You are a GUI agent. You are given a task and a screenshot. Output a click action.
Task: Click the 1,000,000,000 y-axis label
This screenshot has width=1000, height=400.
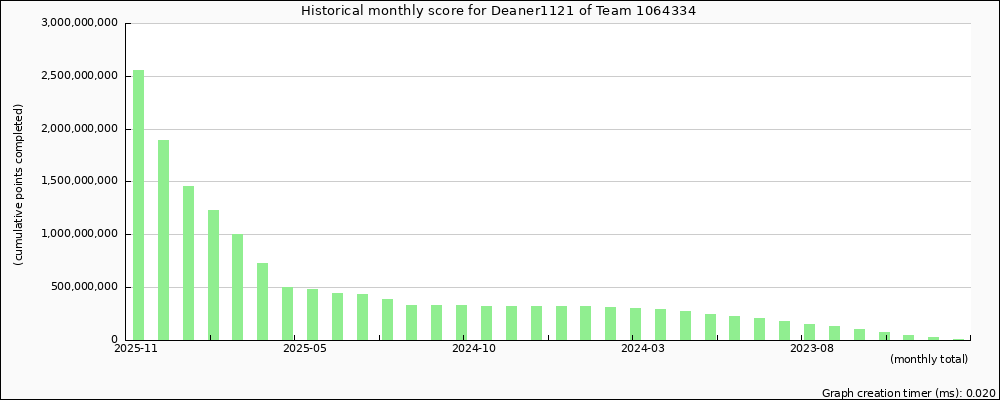(x=80, y=235)
